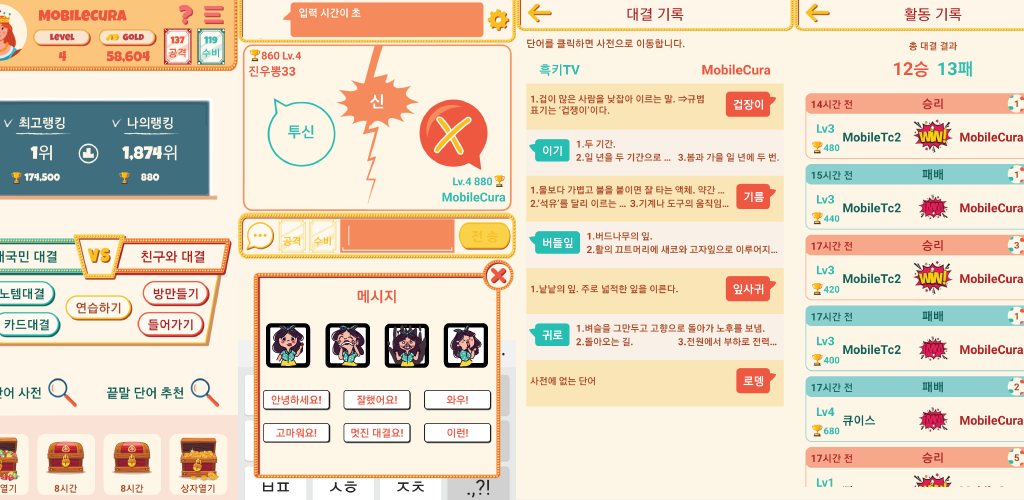
Task: Focus the word input field
Action: pos(397,236)
